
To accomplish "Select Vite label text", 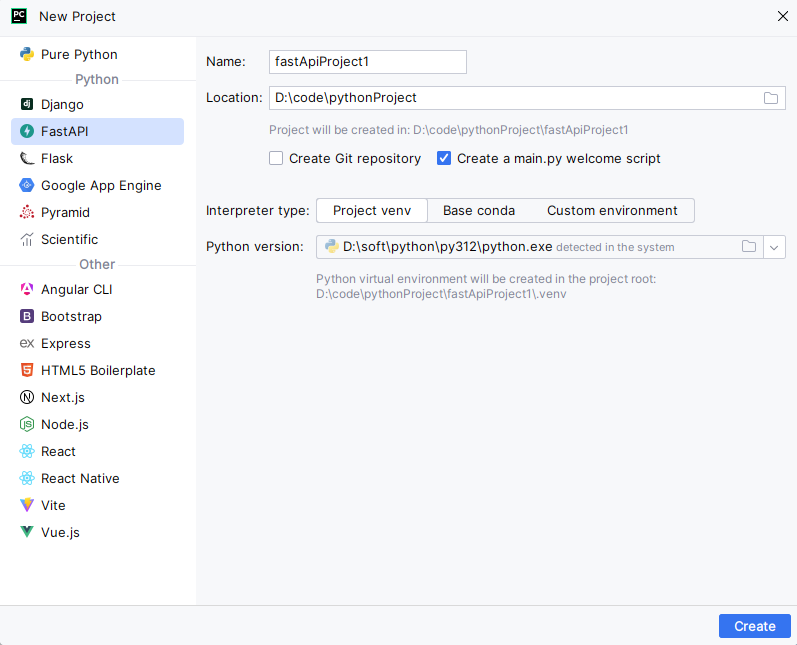I will (53, 505).
